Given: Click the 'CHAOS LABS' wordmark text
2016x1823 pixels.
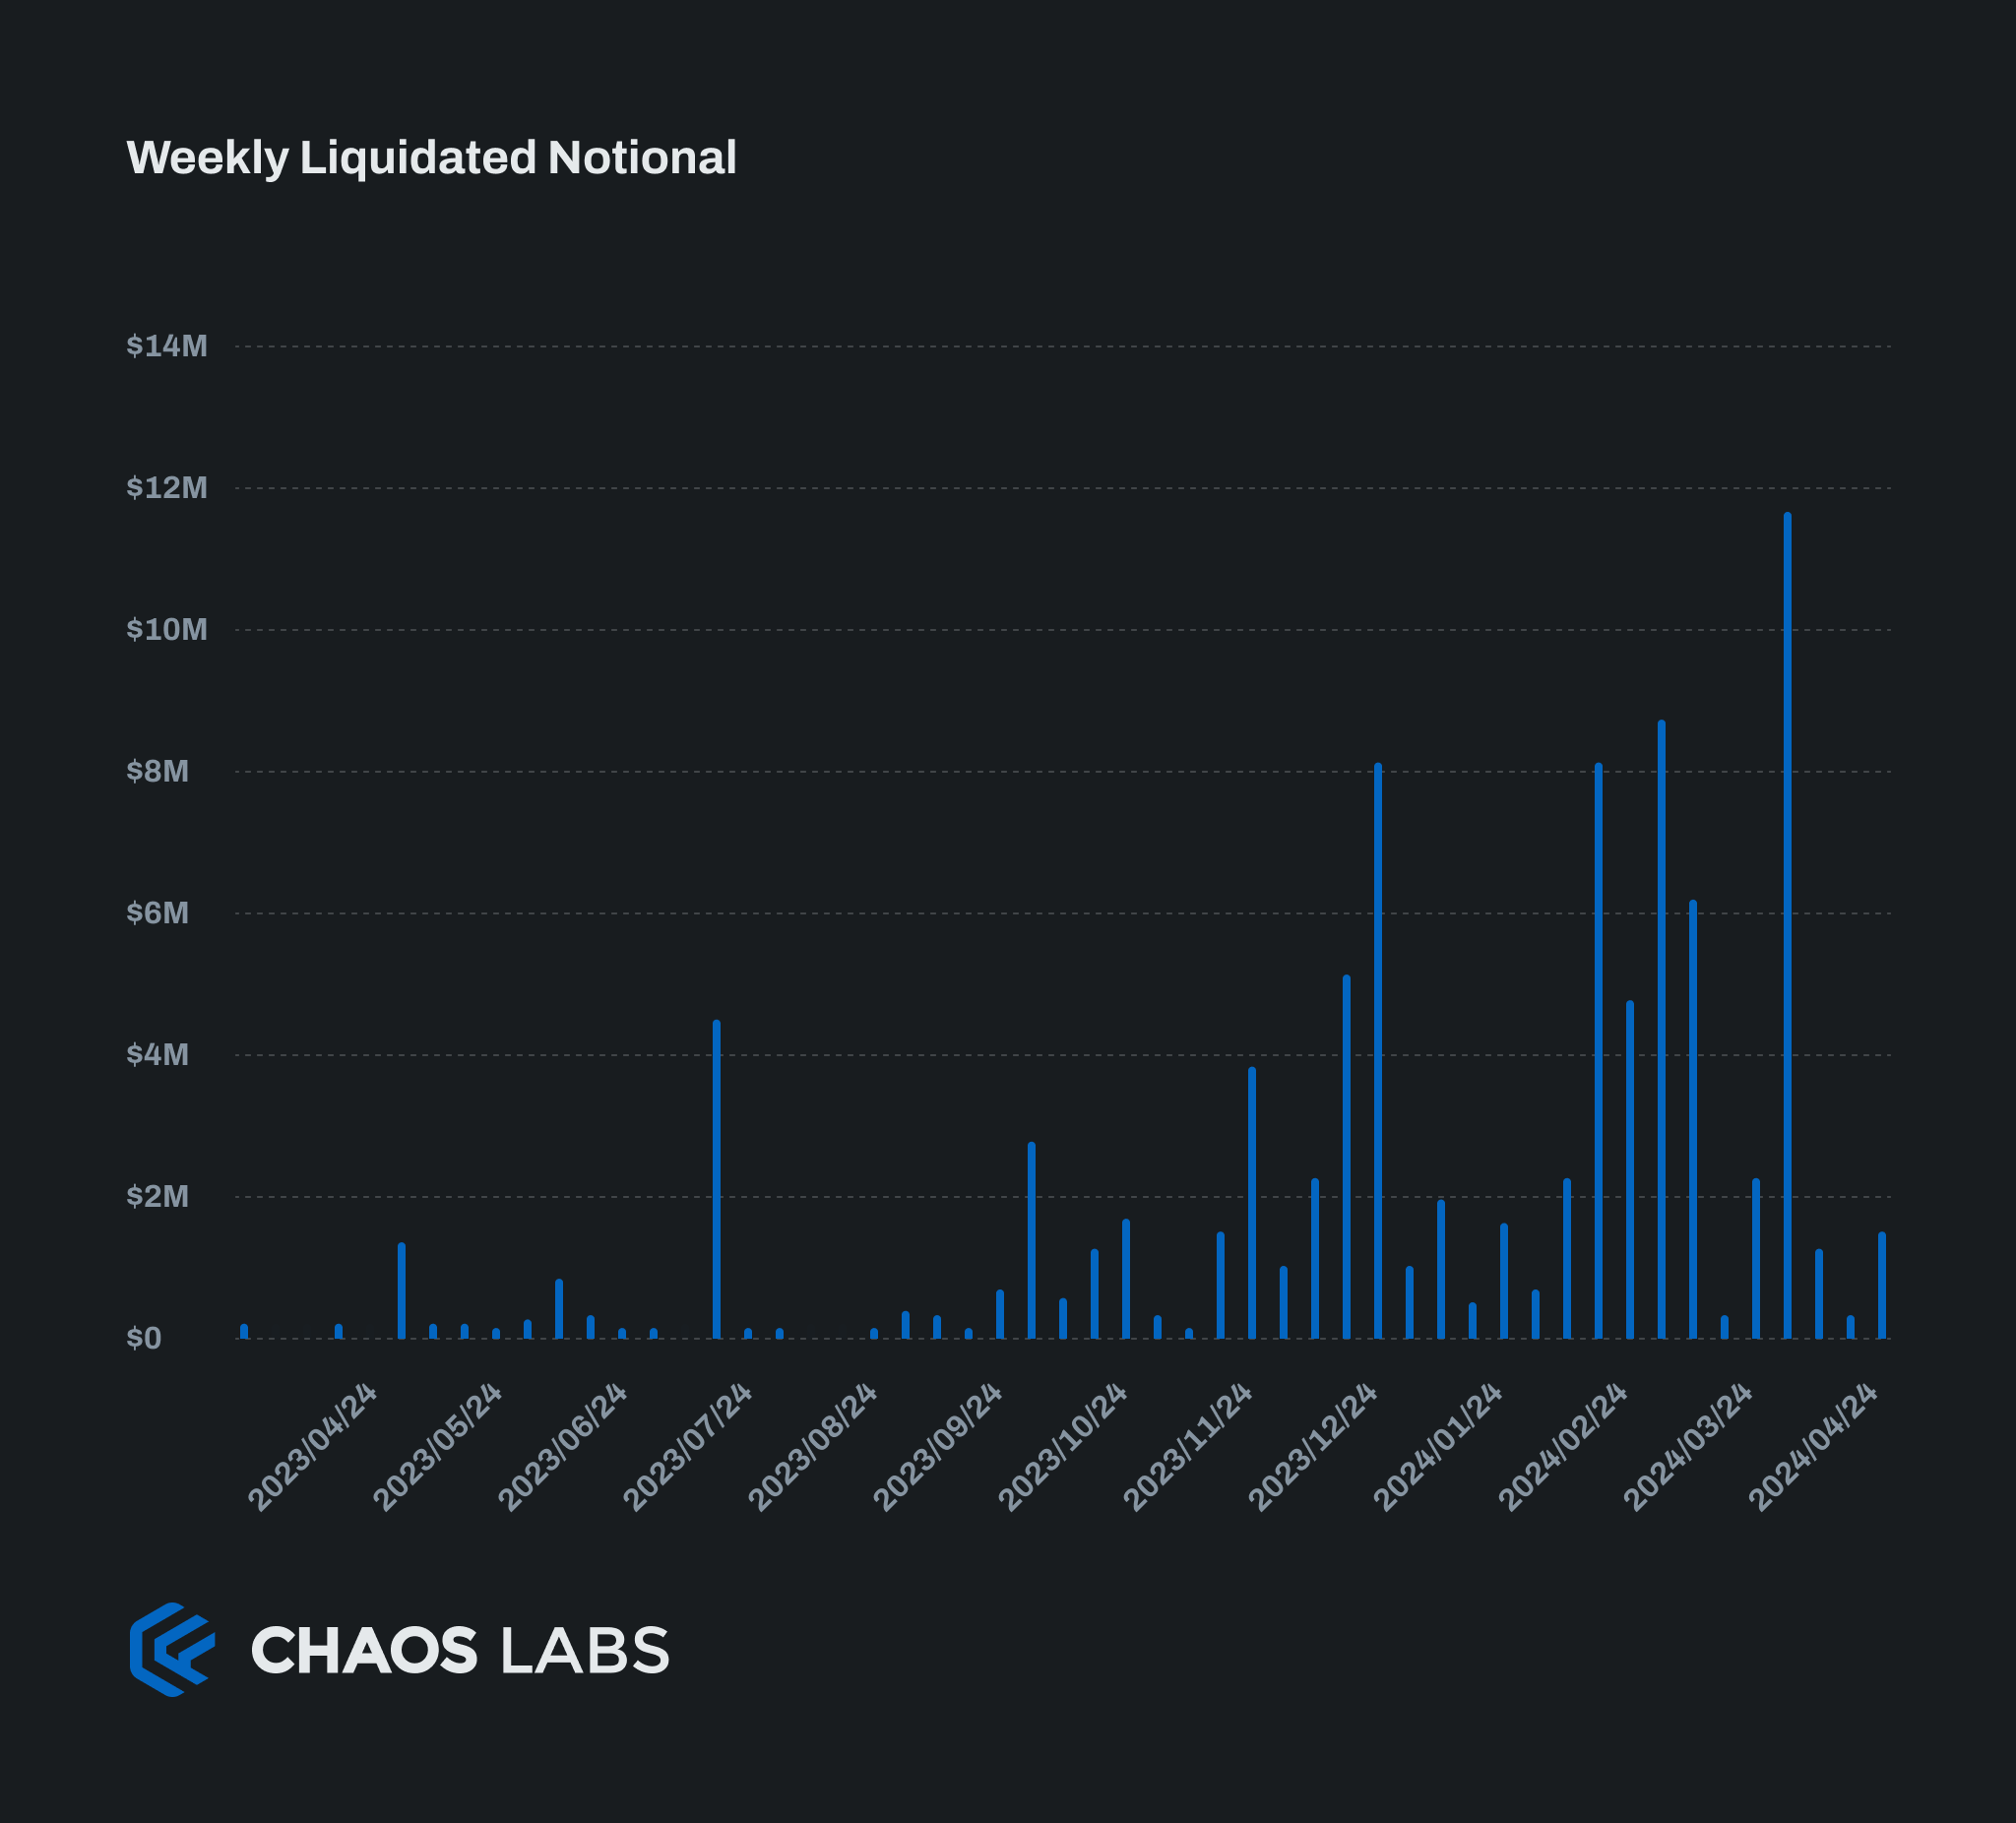Looking at the screenshot, I should click(x=459, y=1650).
